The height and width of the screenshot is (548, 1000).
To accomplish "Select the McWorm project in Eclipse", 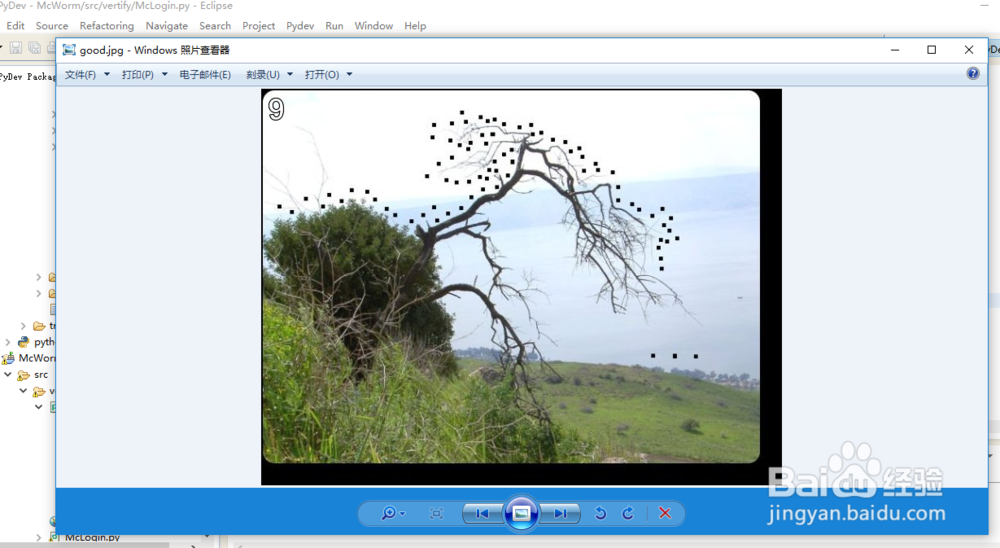I will pyautogui.click(x=37, y=358).
